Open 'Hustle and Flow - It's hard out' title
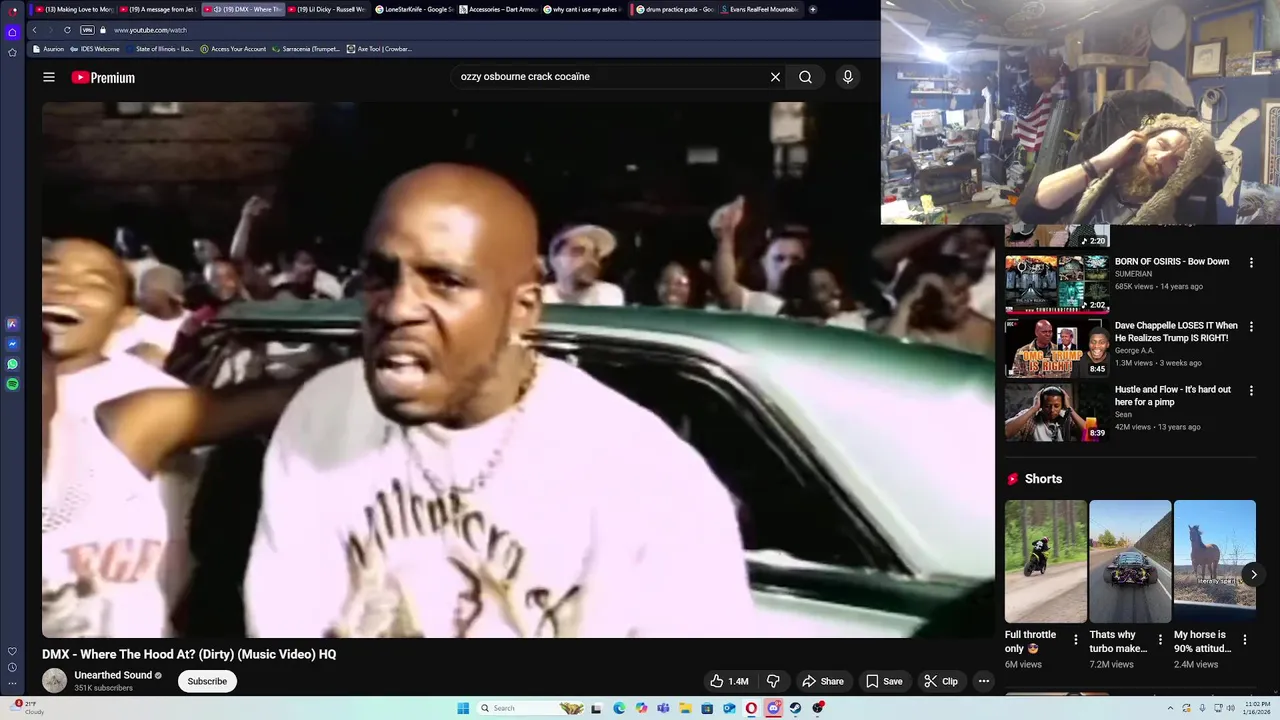The image size is (1280, 720). point(1173,396)
